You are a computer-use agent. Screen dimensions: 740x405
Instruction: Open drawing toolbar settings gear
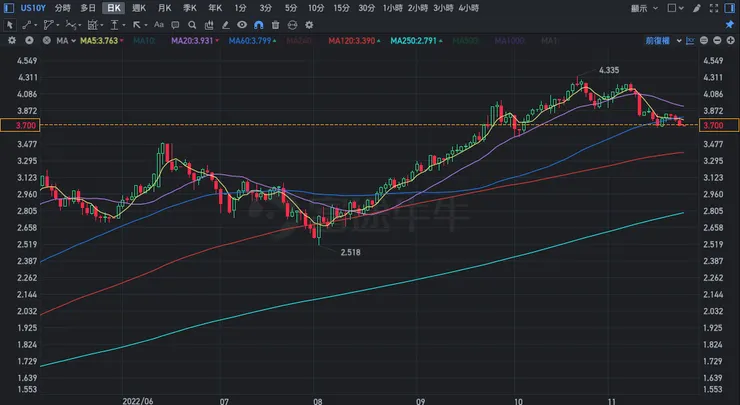[x=309, y=25]
